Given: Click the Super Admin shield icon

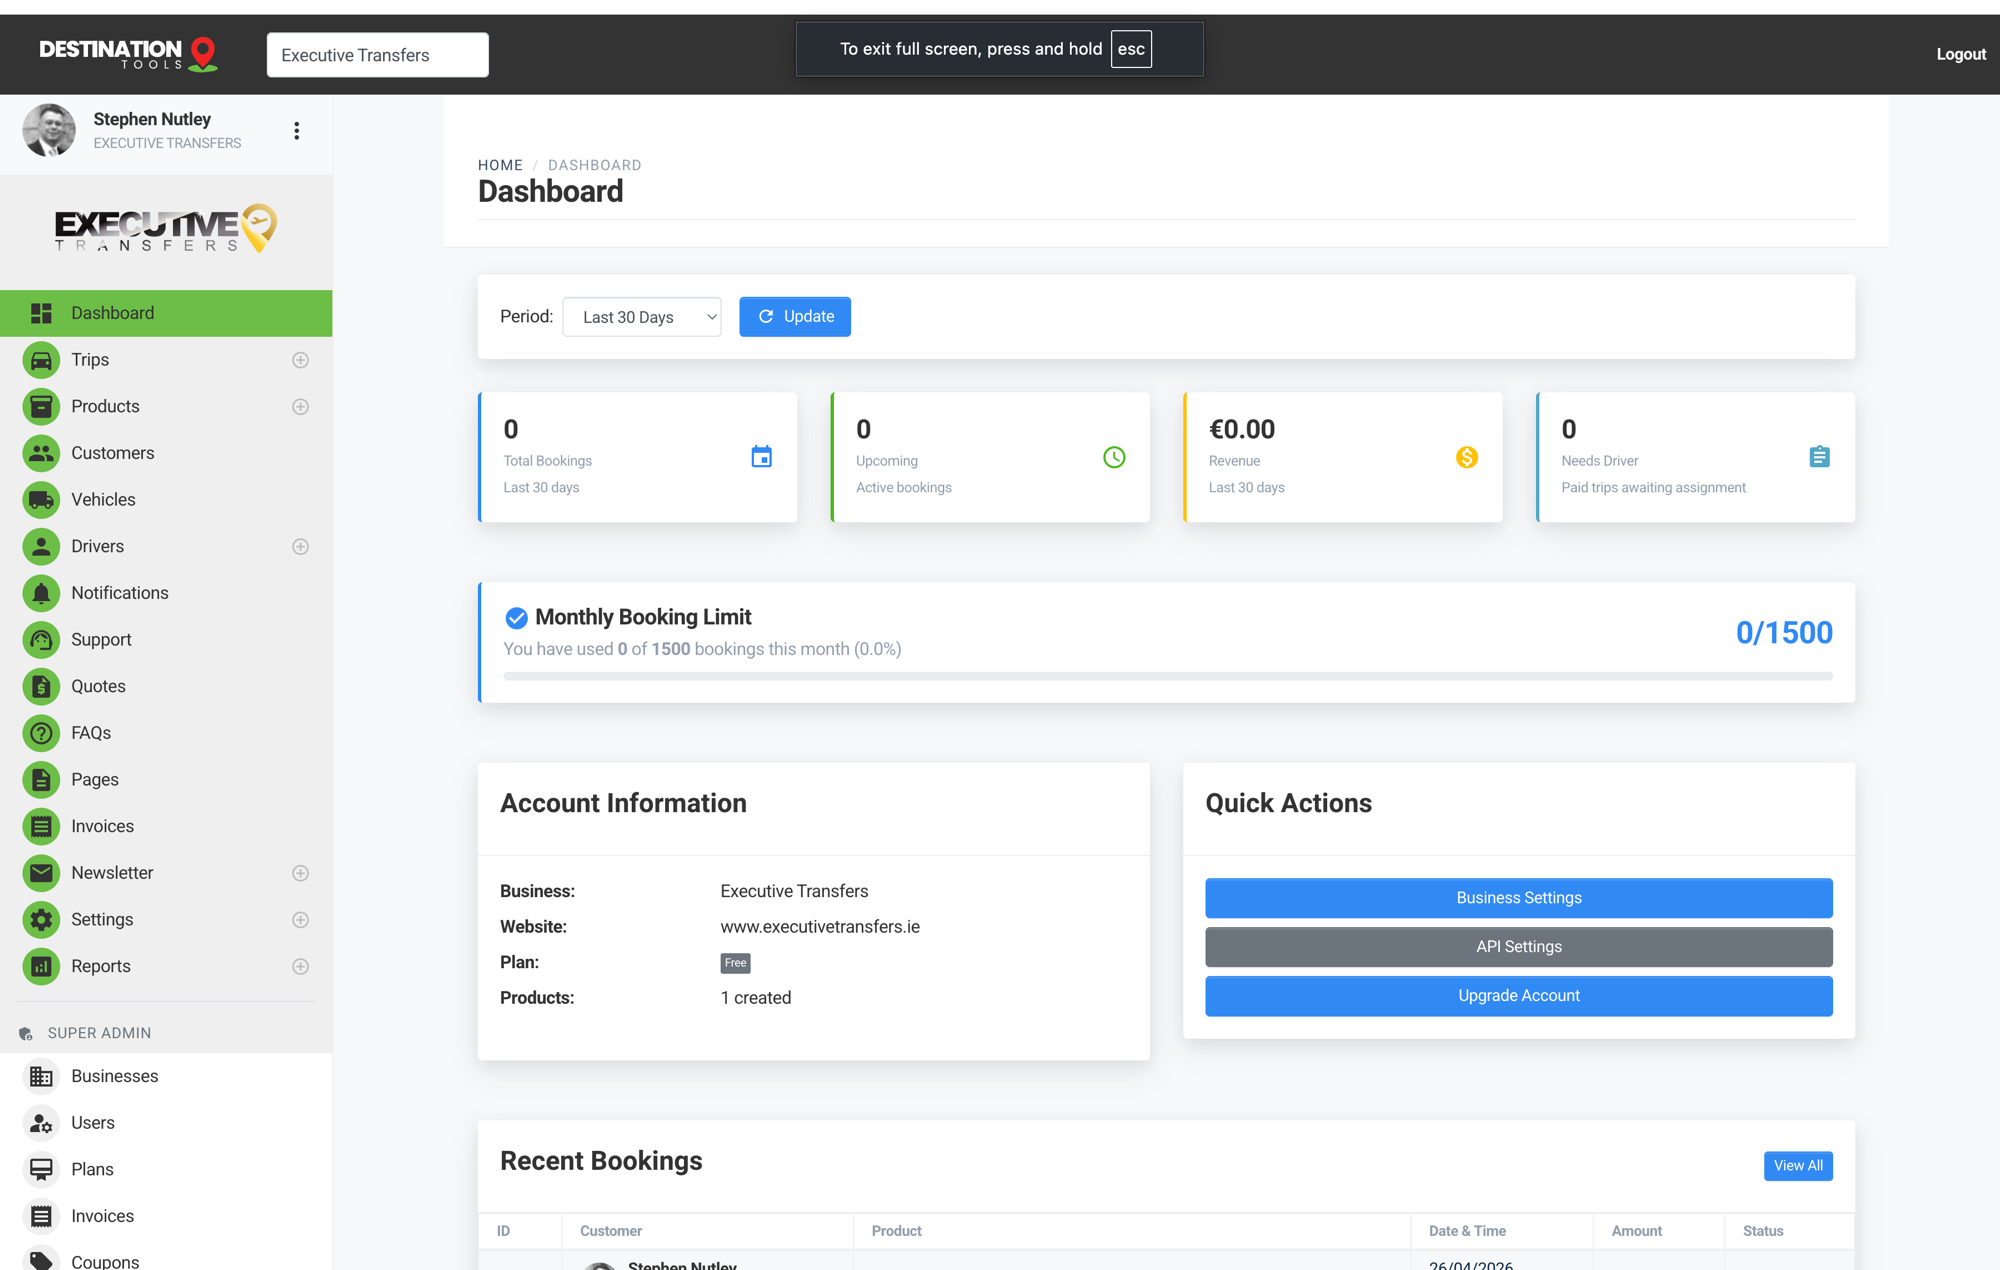Looking at the screenshot, I should coord(26,1034).
